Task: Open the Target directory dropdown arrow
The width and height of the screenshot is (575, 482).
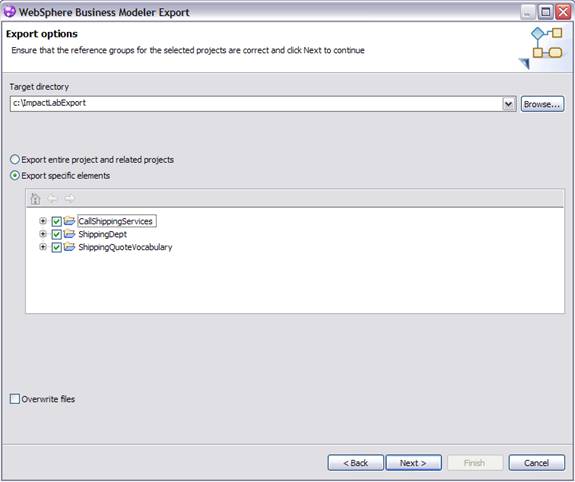Action: (509, 104)
